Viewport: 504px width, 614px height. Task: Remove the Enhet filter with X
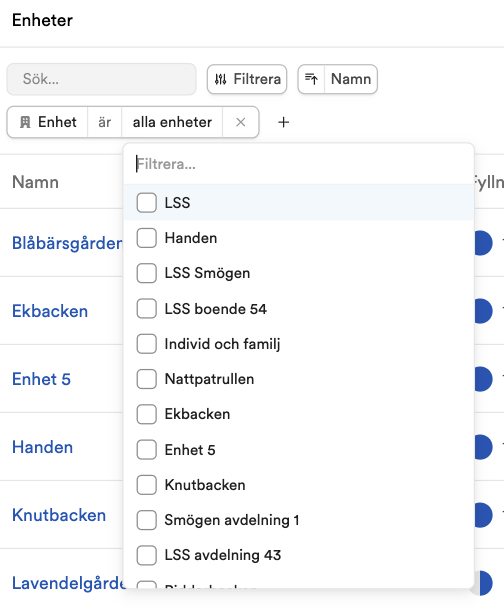tap(240, 122)
